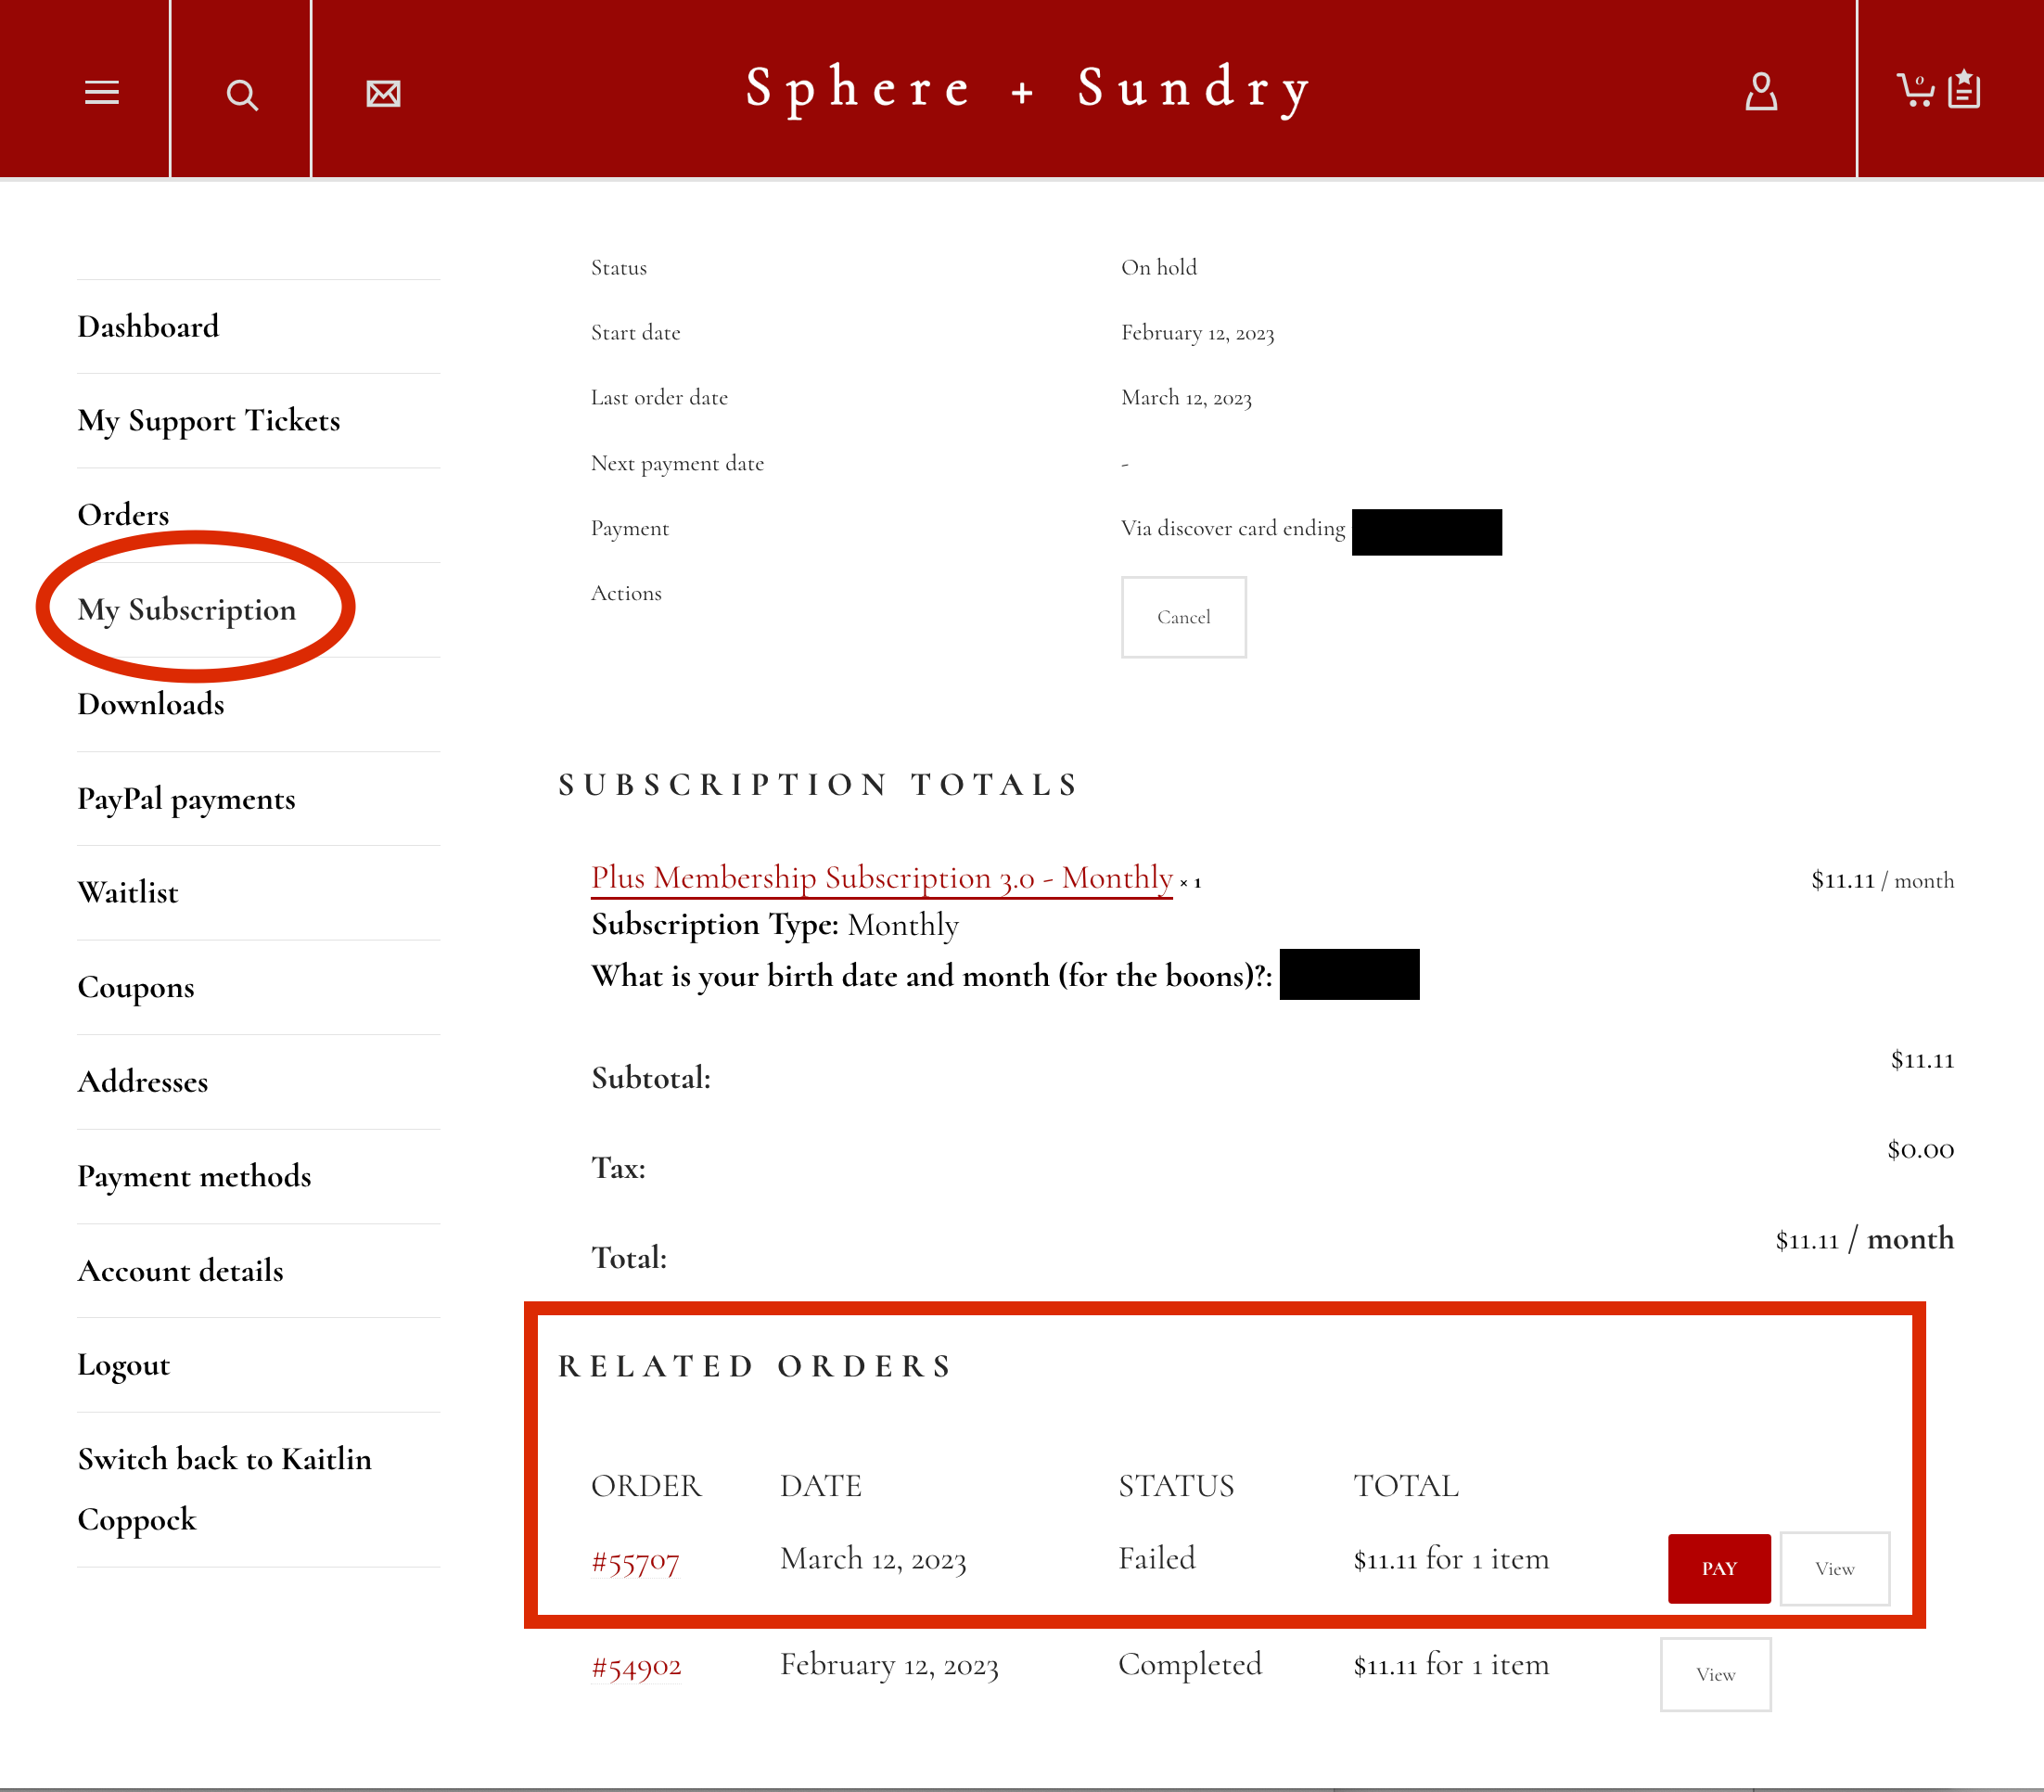Click the 'RELATED ORDERS' heading
The height and width of the screenshot is (1792, 2044).
click(756, 1367)
